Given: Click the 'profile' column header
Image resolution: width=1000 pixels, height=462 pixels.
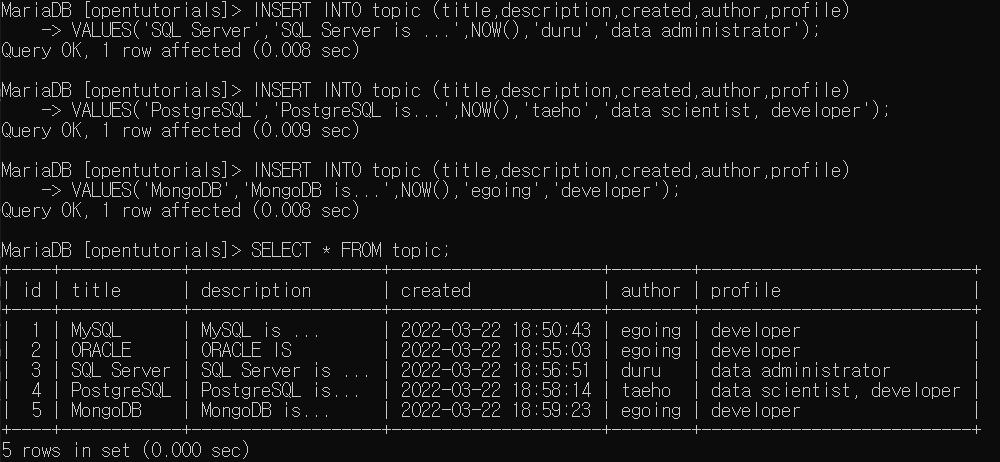Looking at the screenshot, I should pos(746,292).
